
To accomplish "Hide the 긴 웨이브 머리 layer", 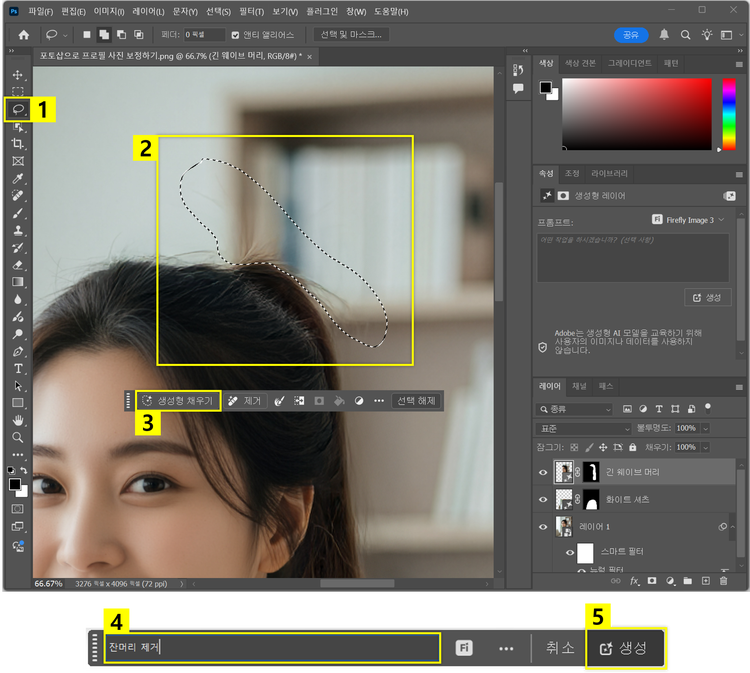I will 544,471.
